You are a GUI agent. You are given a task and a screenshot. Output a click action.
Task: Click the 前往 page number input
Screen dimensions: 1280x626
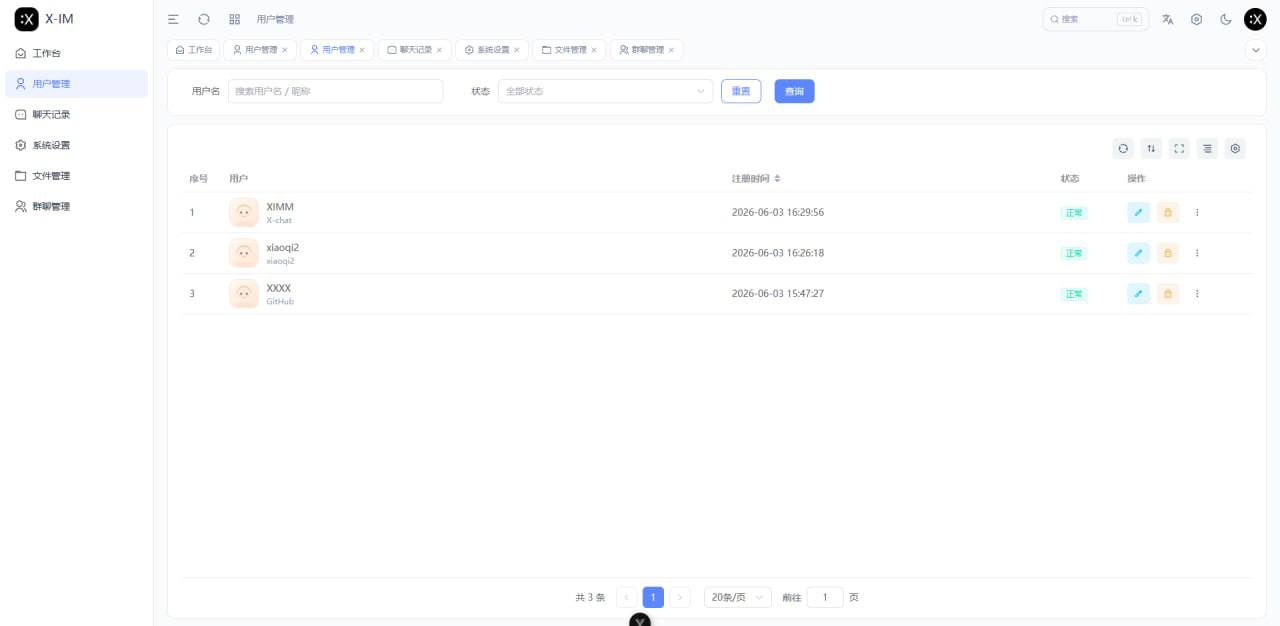(825, 597)
